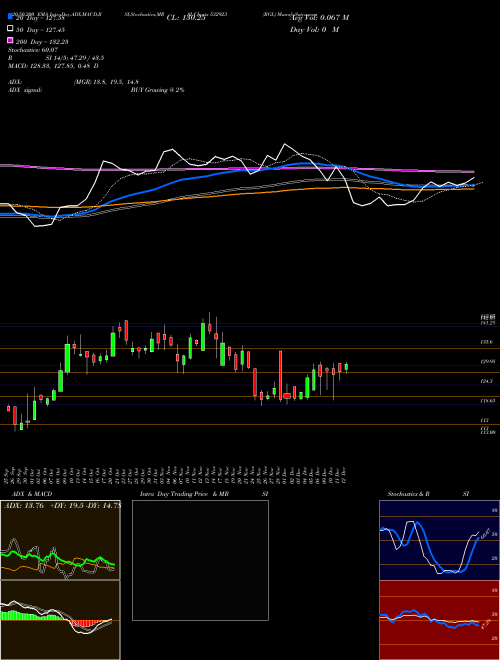Screen dimensions: 500x660
Task: Click the '+DY: 19.5' reading in ADX panel
Action: tap(67, 506)
